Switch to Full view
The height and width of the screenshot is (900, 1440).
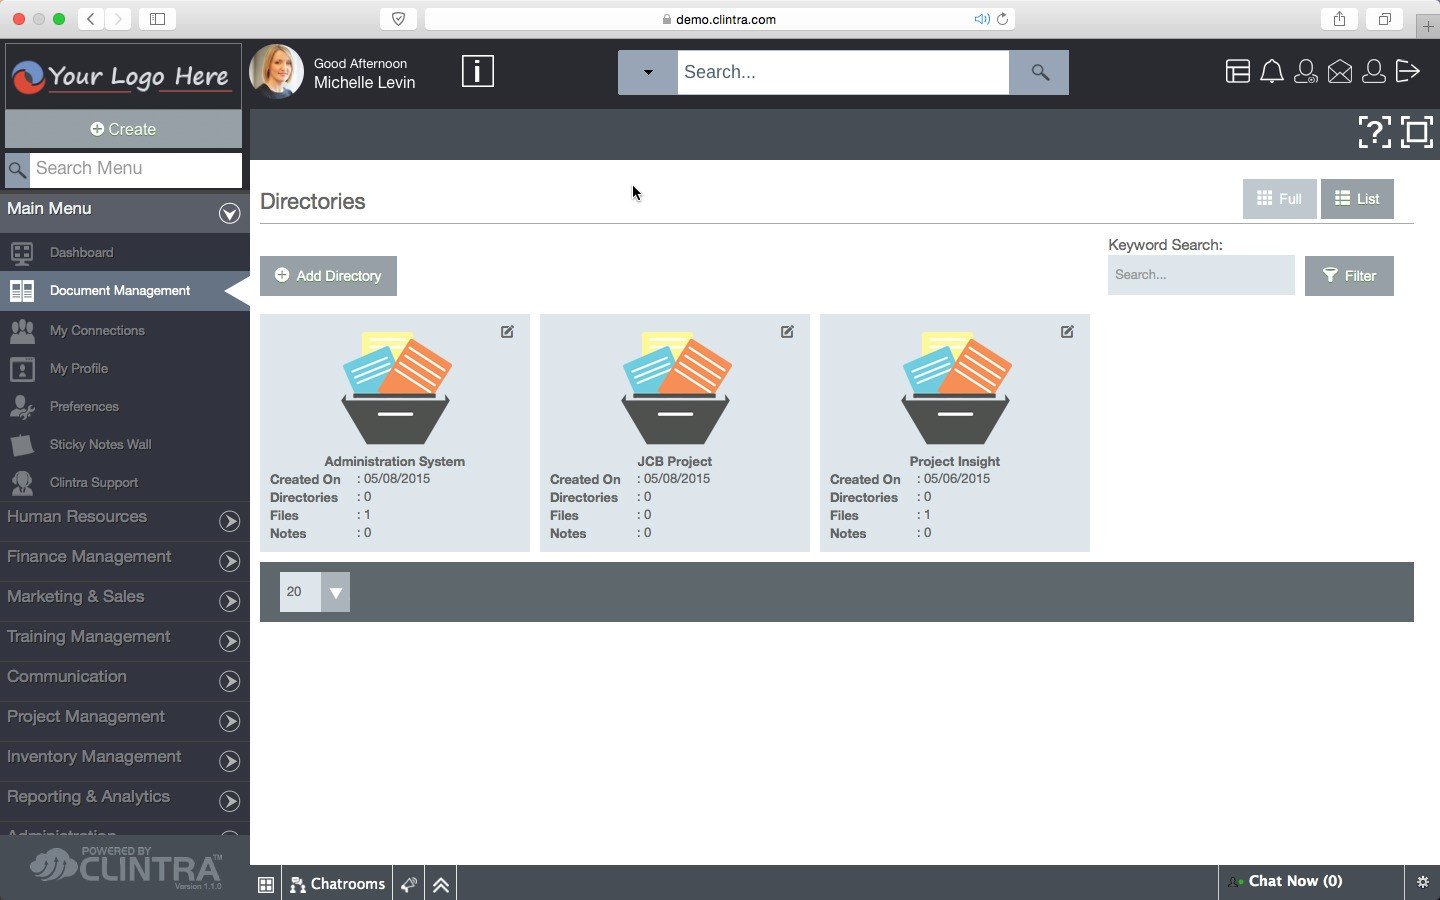pyautogui.click(x=1279, y=199)
